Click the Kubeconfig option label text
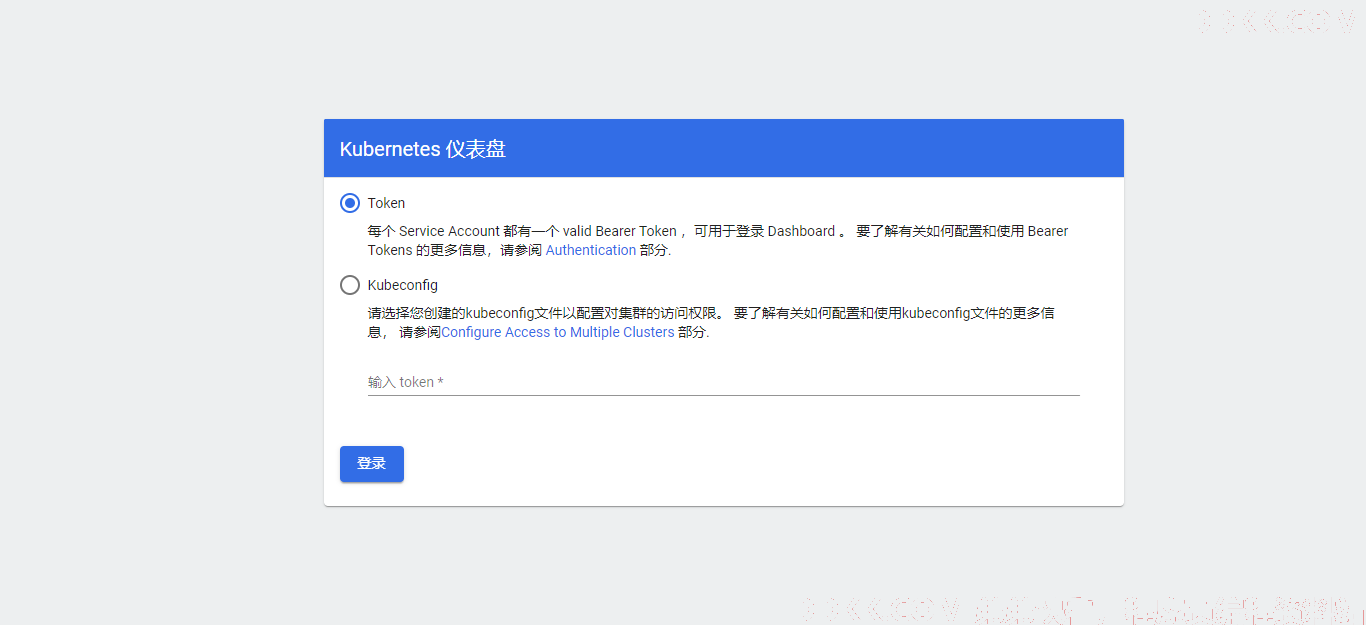 (403, 285)
